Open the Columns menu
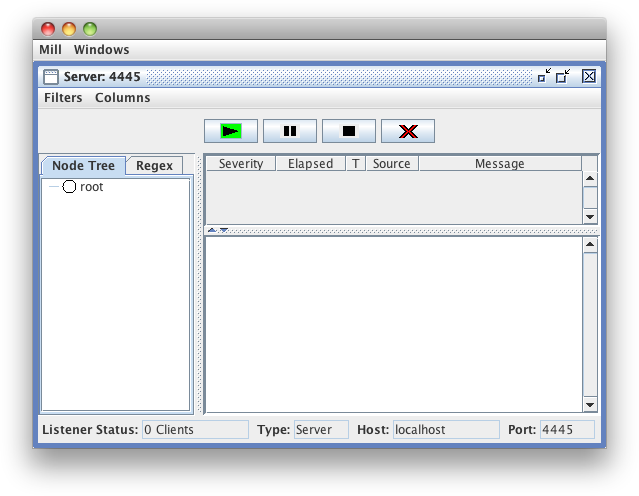639x496 pixels. [x=123, y=98]
